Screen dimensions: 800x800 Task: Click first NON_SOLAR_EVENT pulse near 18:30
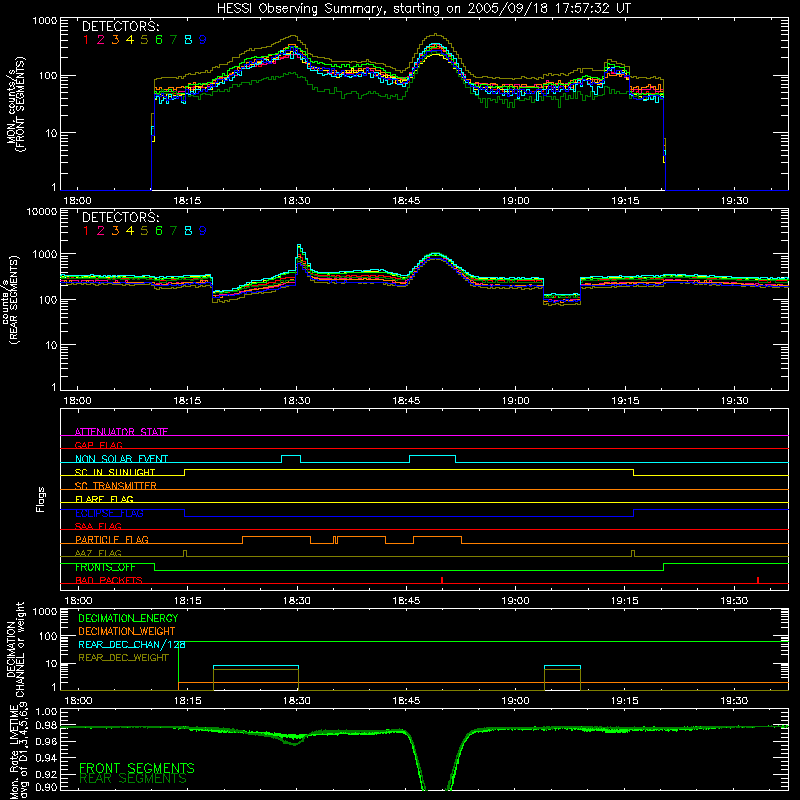pos(291,458)
